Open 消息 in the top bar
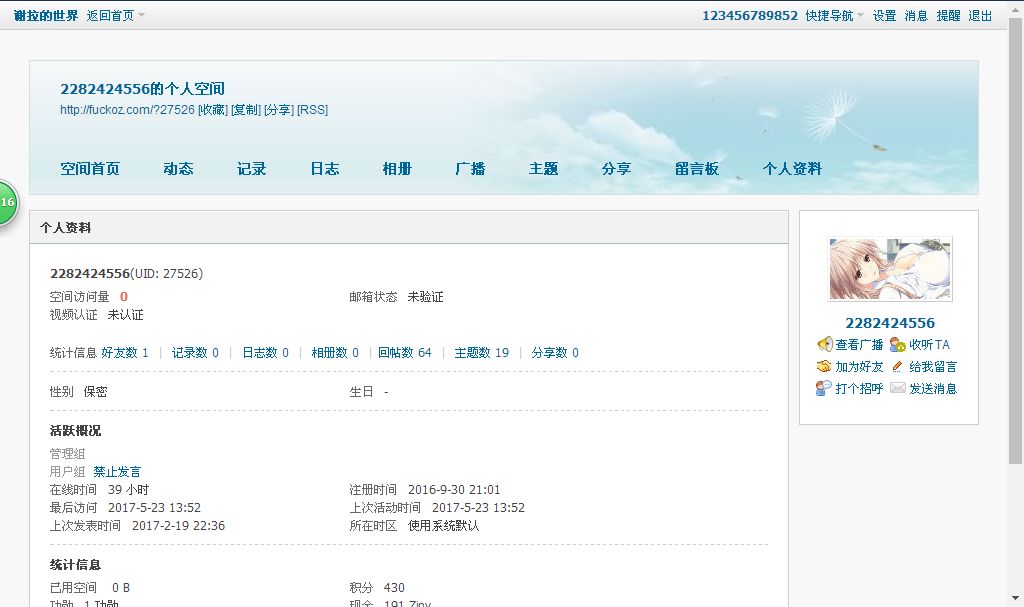1024x607 pixels. [x=916, y=16]
